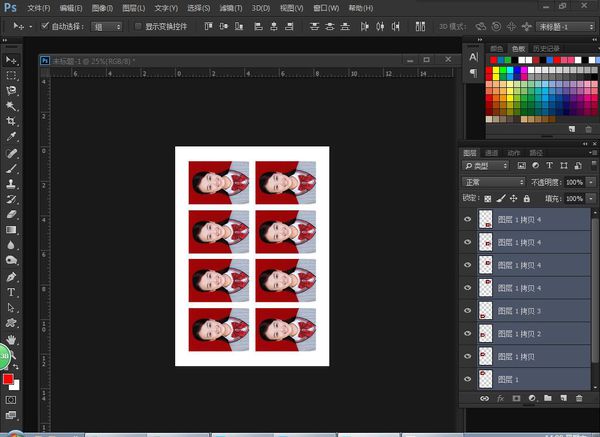Hide the 图层 1 拷贝 3 layer
The height and width of the screenshot is (437, 600).
tap(467, 310)
